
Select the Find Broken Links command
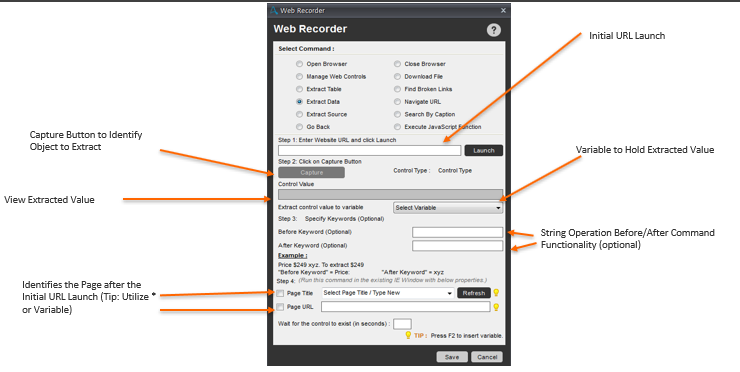coord(397,89)
